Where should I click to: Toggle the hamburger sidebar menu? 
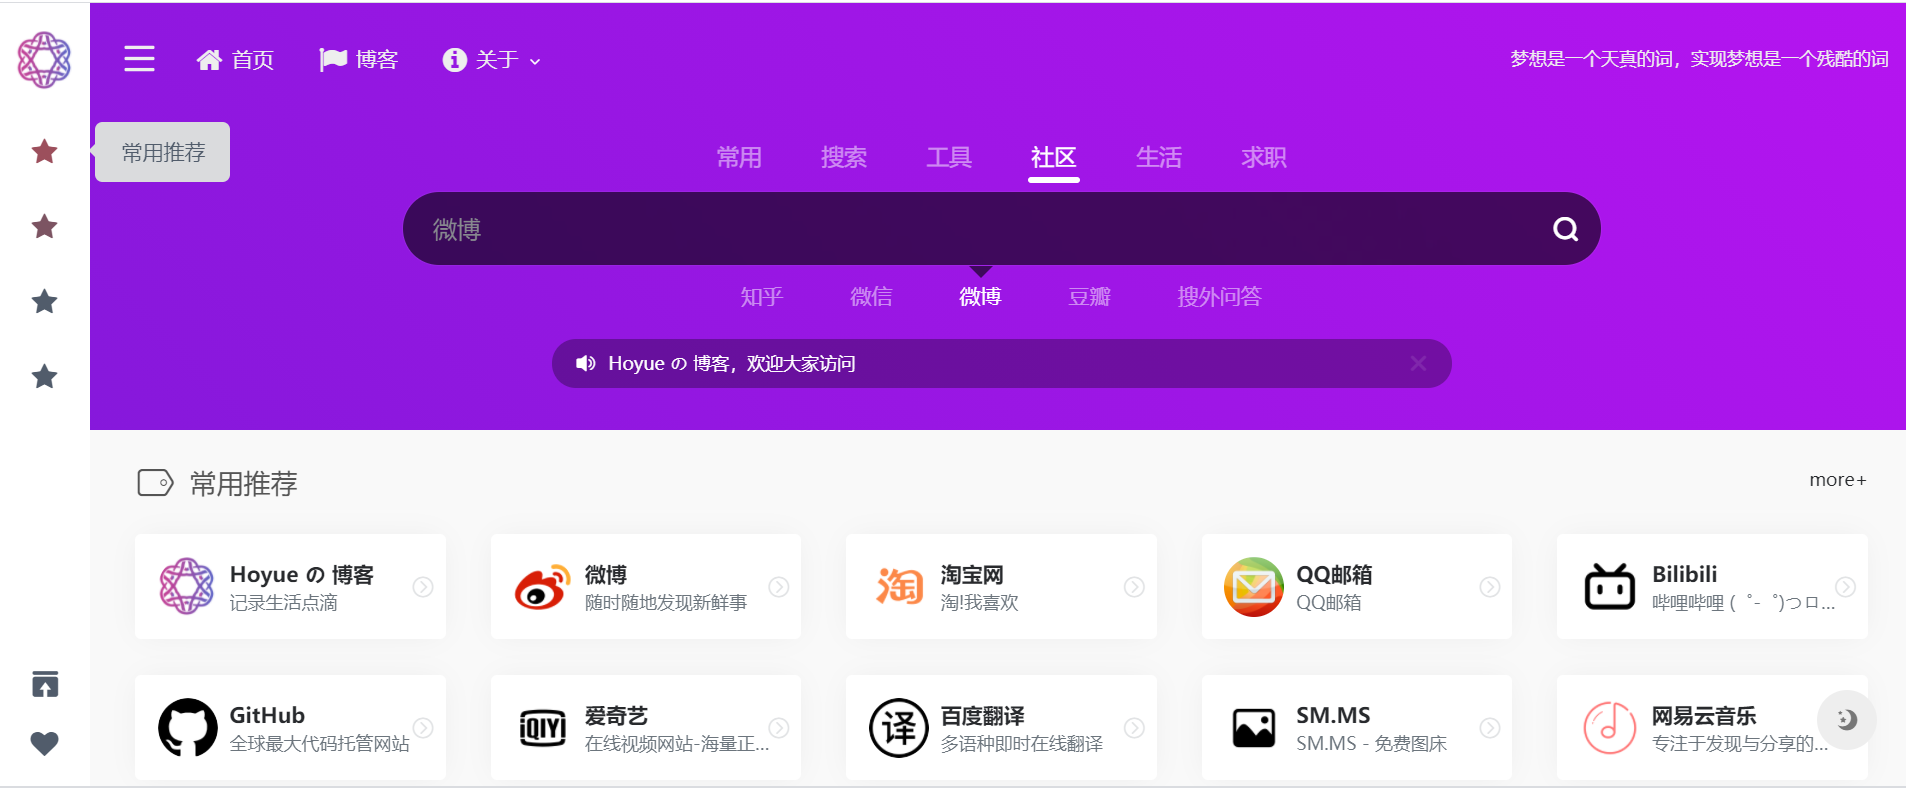[x=139, y=59]
